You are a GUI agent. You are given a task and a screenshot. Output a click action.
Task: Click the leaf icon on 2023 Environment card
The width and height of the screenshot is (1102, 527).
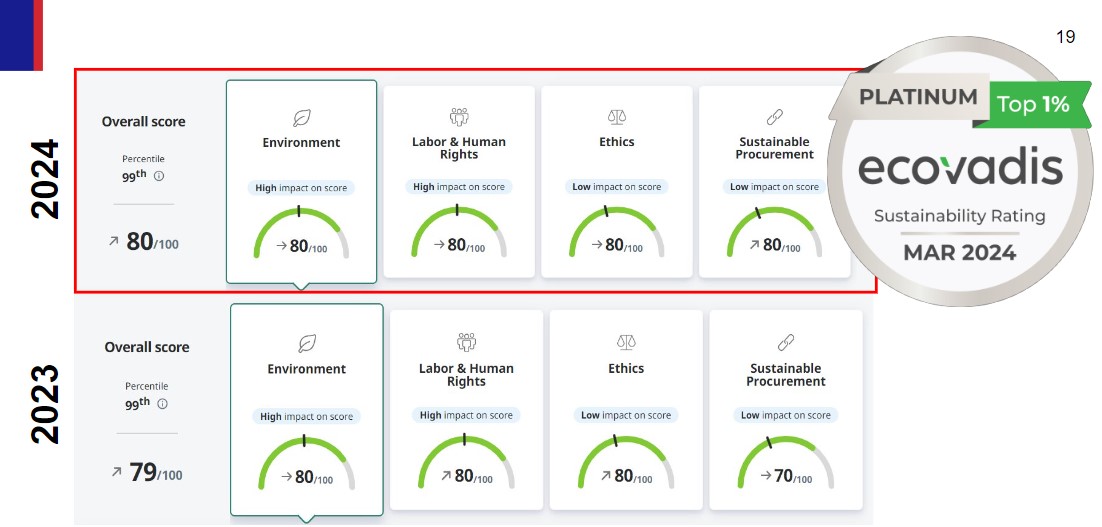tap(307, 343)
